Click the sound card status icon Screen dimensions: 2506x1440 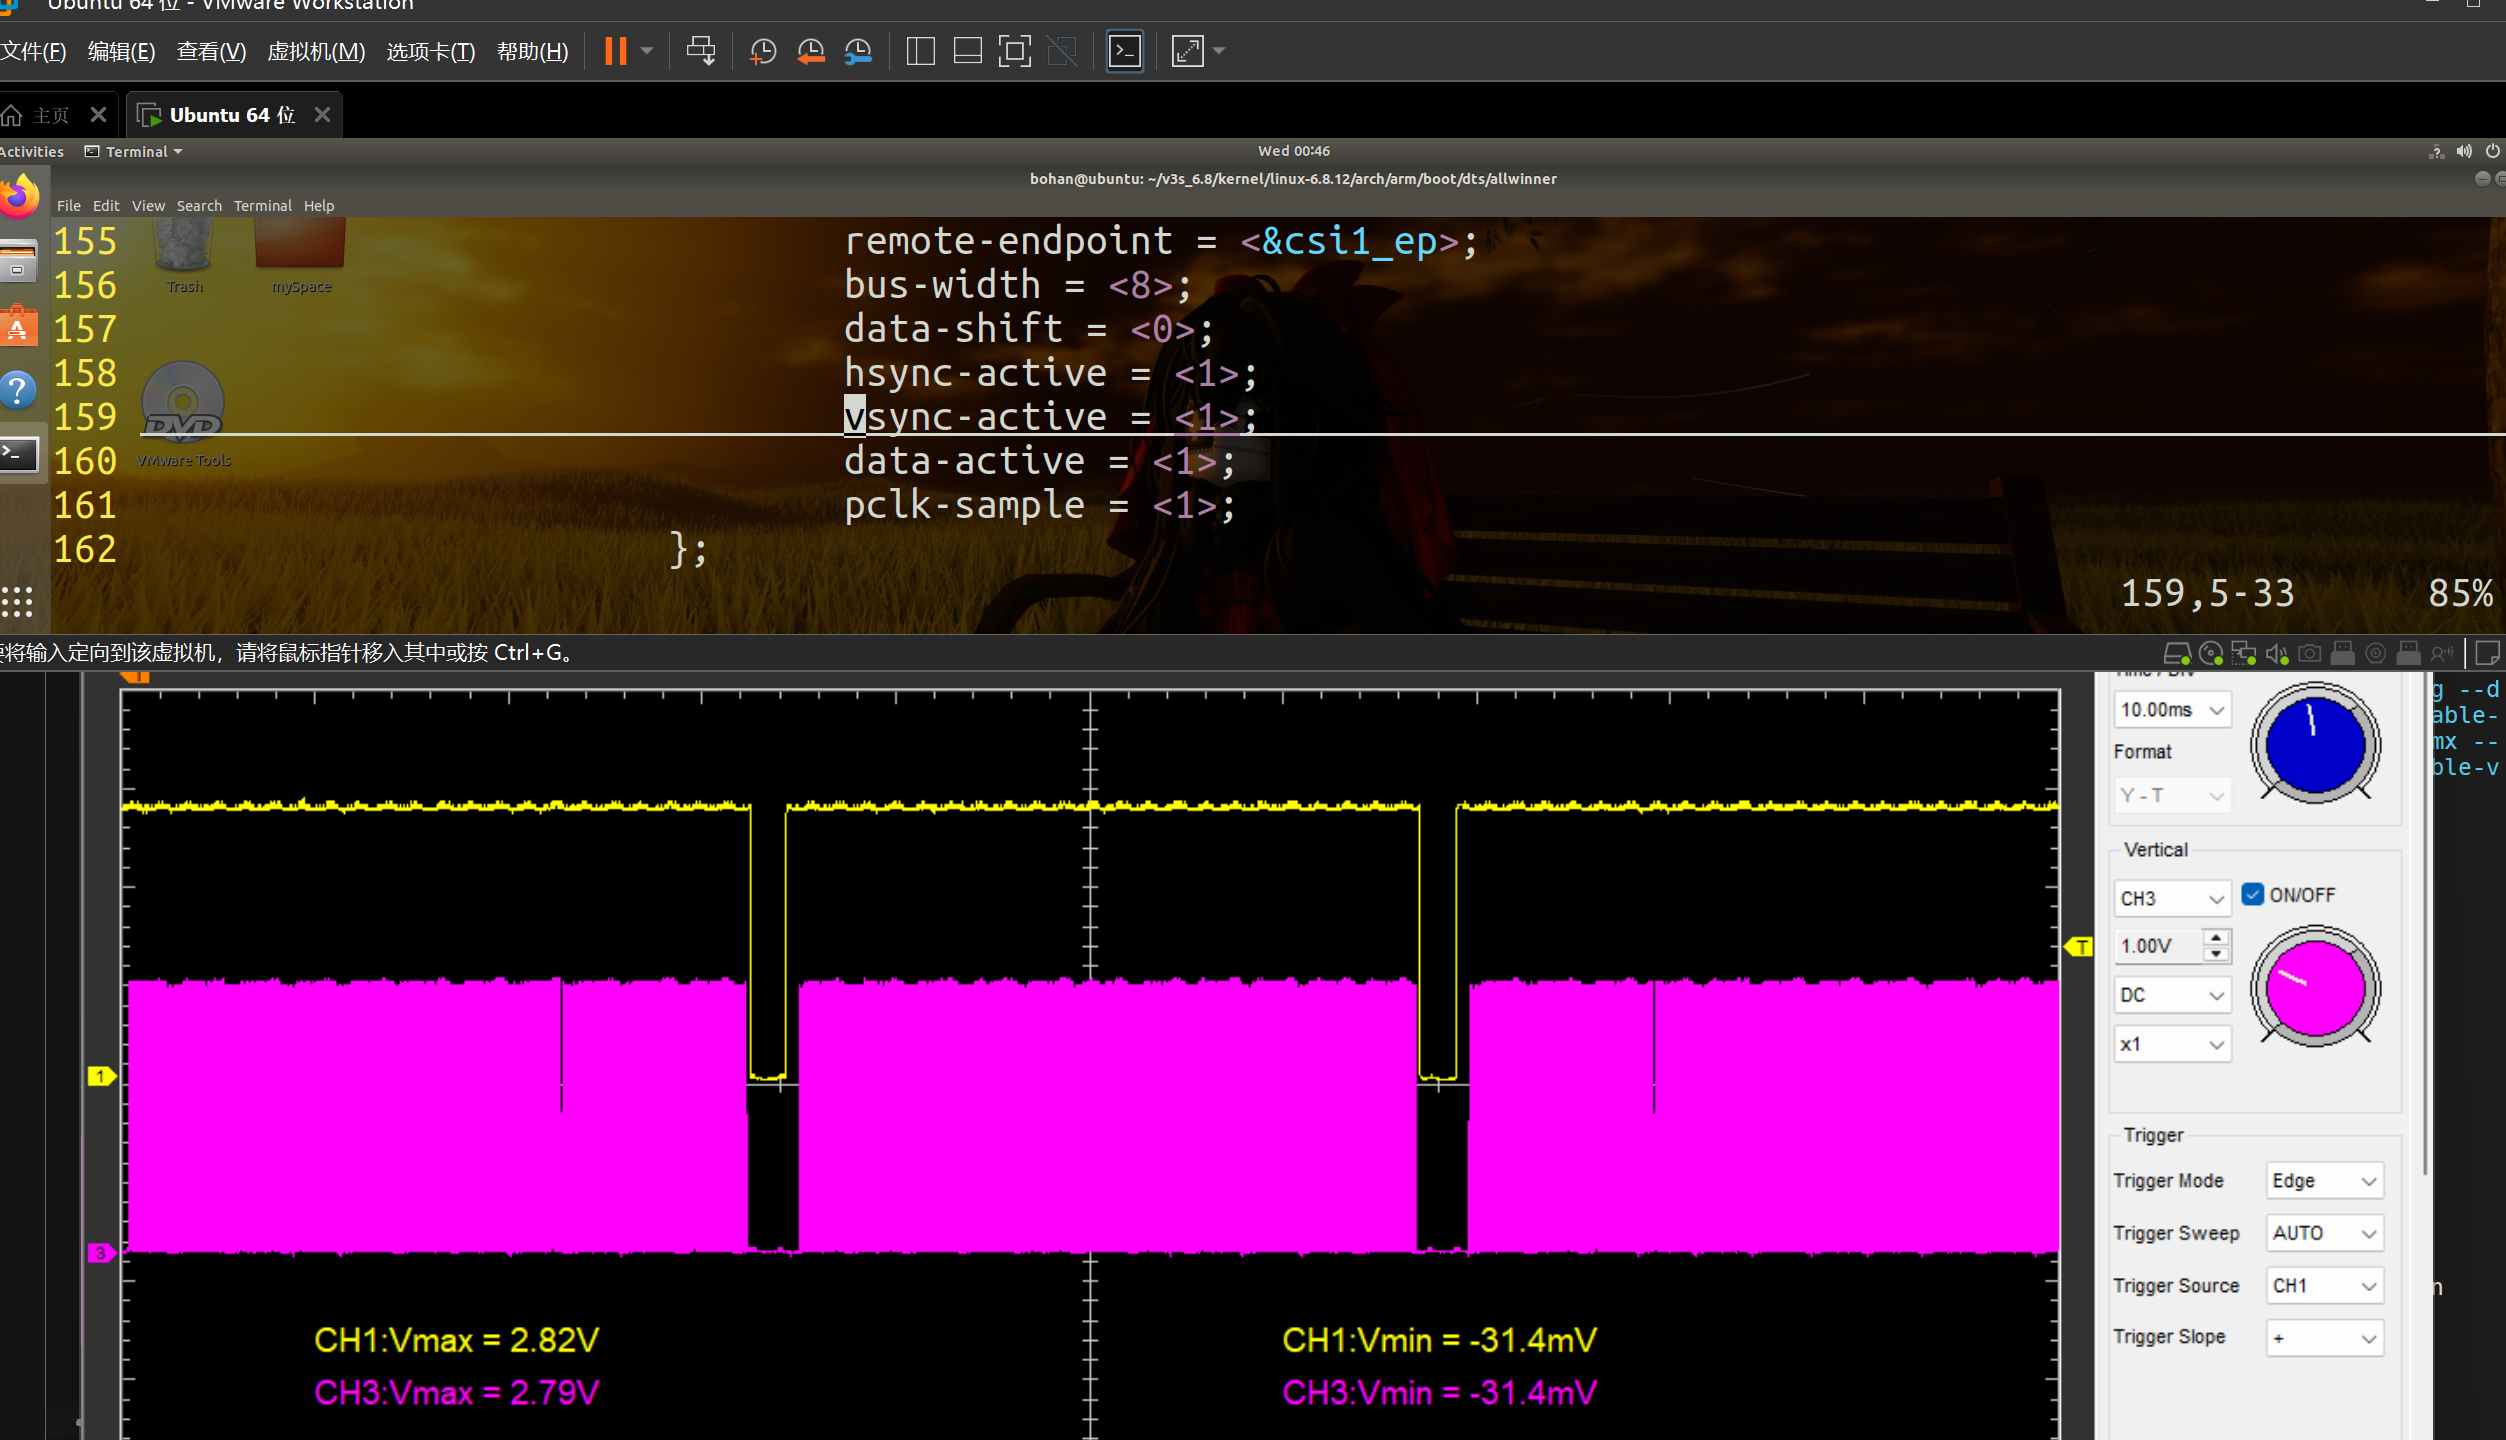pyautogui.click(x=2277, y=654)
